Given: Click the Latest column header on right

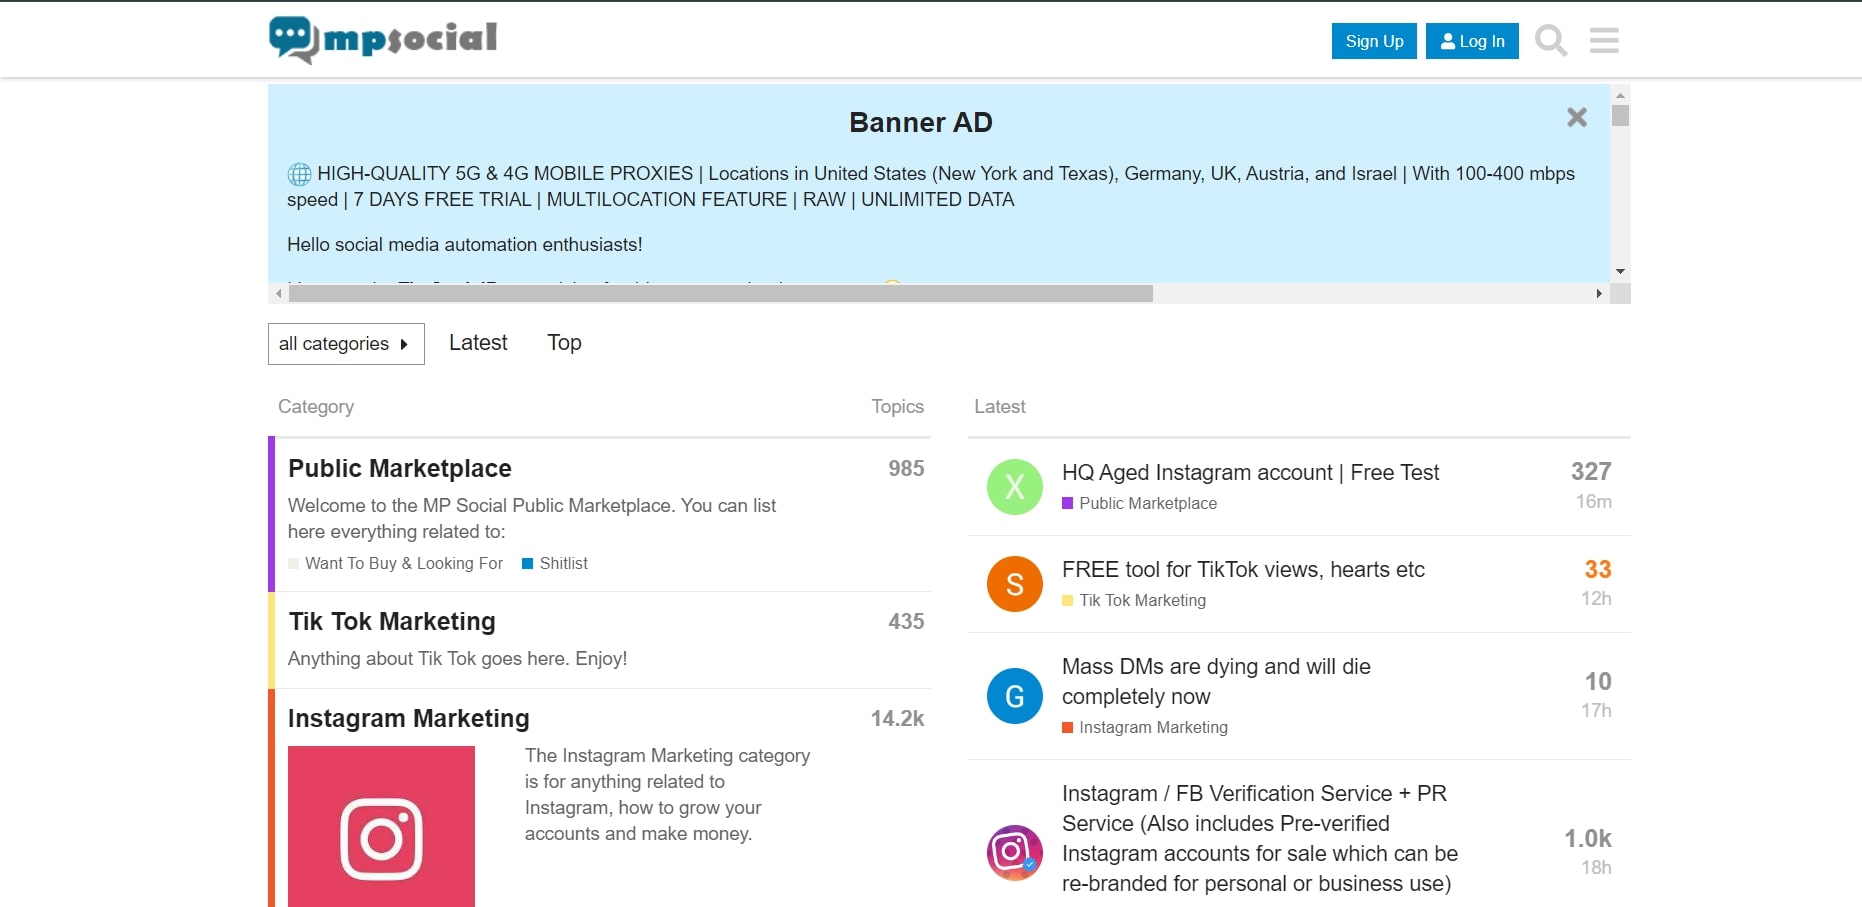Looking at the screenshot, I should pyautogui.click(x=1000, y=407).
